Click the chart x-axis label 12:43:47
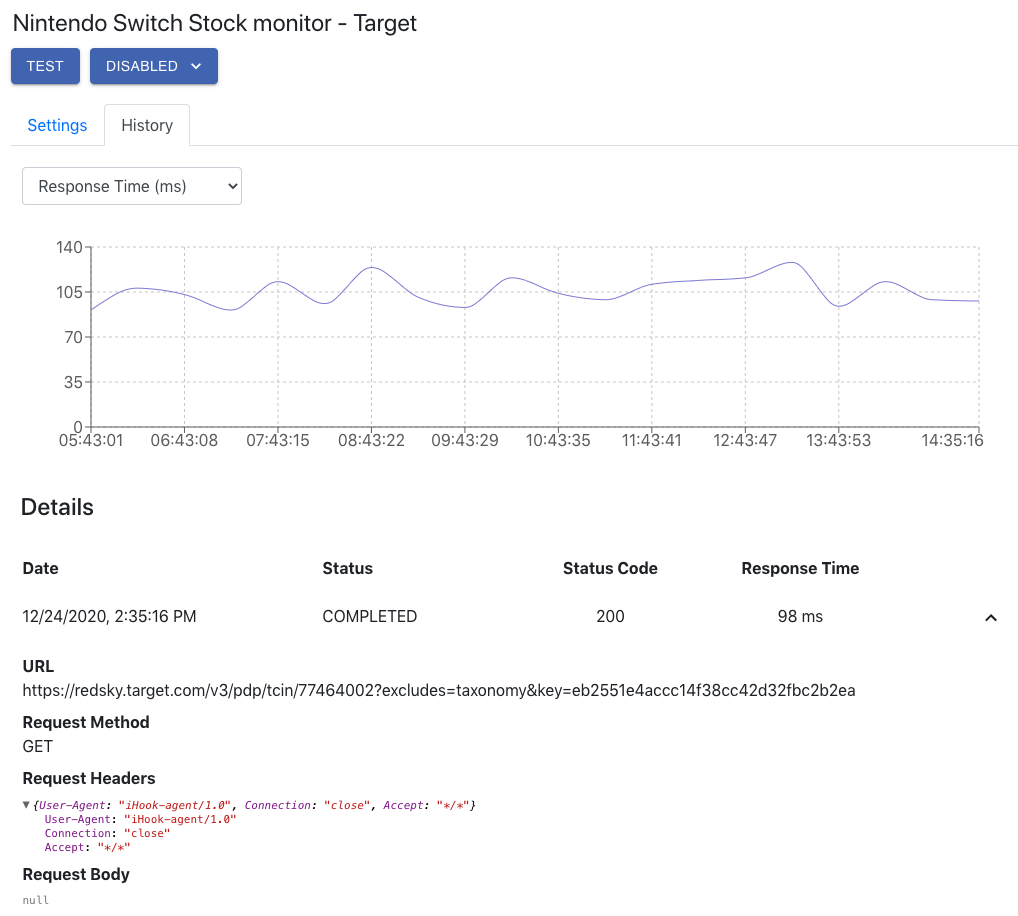The width and height of the screenshot is (1018, 916). [745, 441]
